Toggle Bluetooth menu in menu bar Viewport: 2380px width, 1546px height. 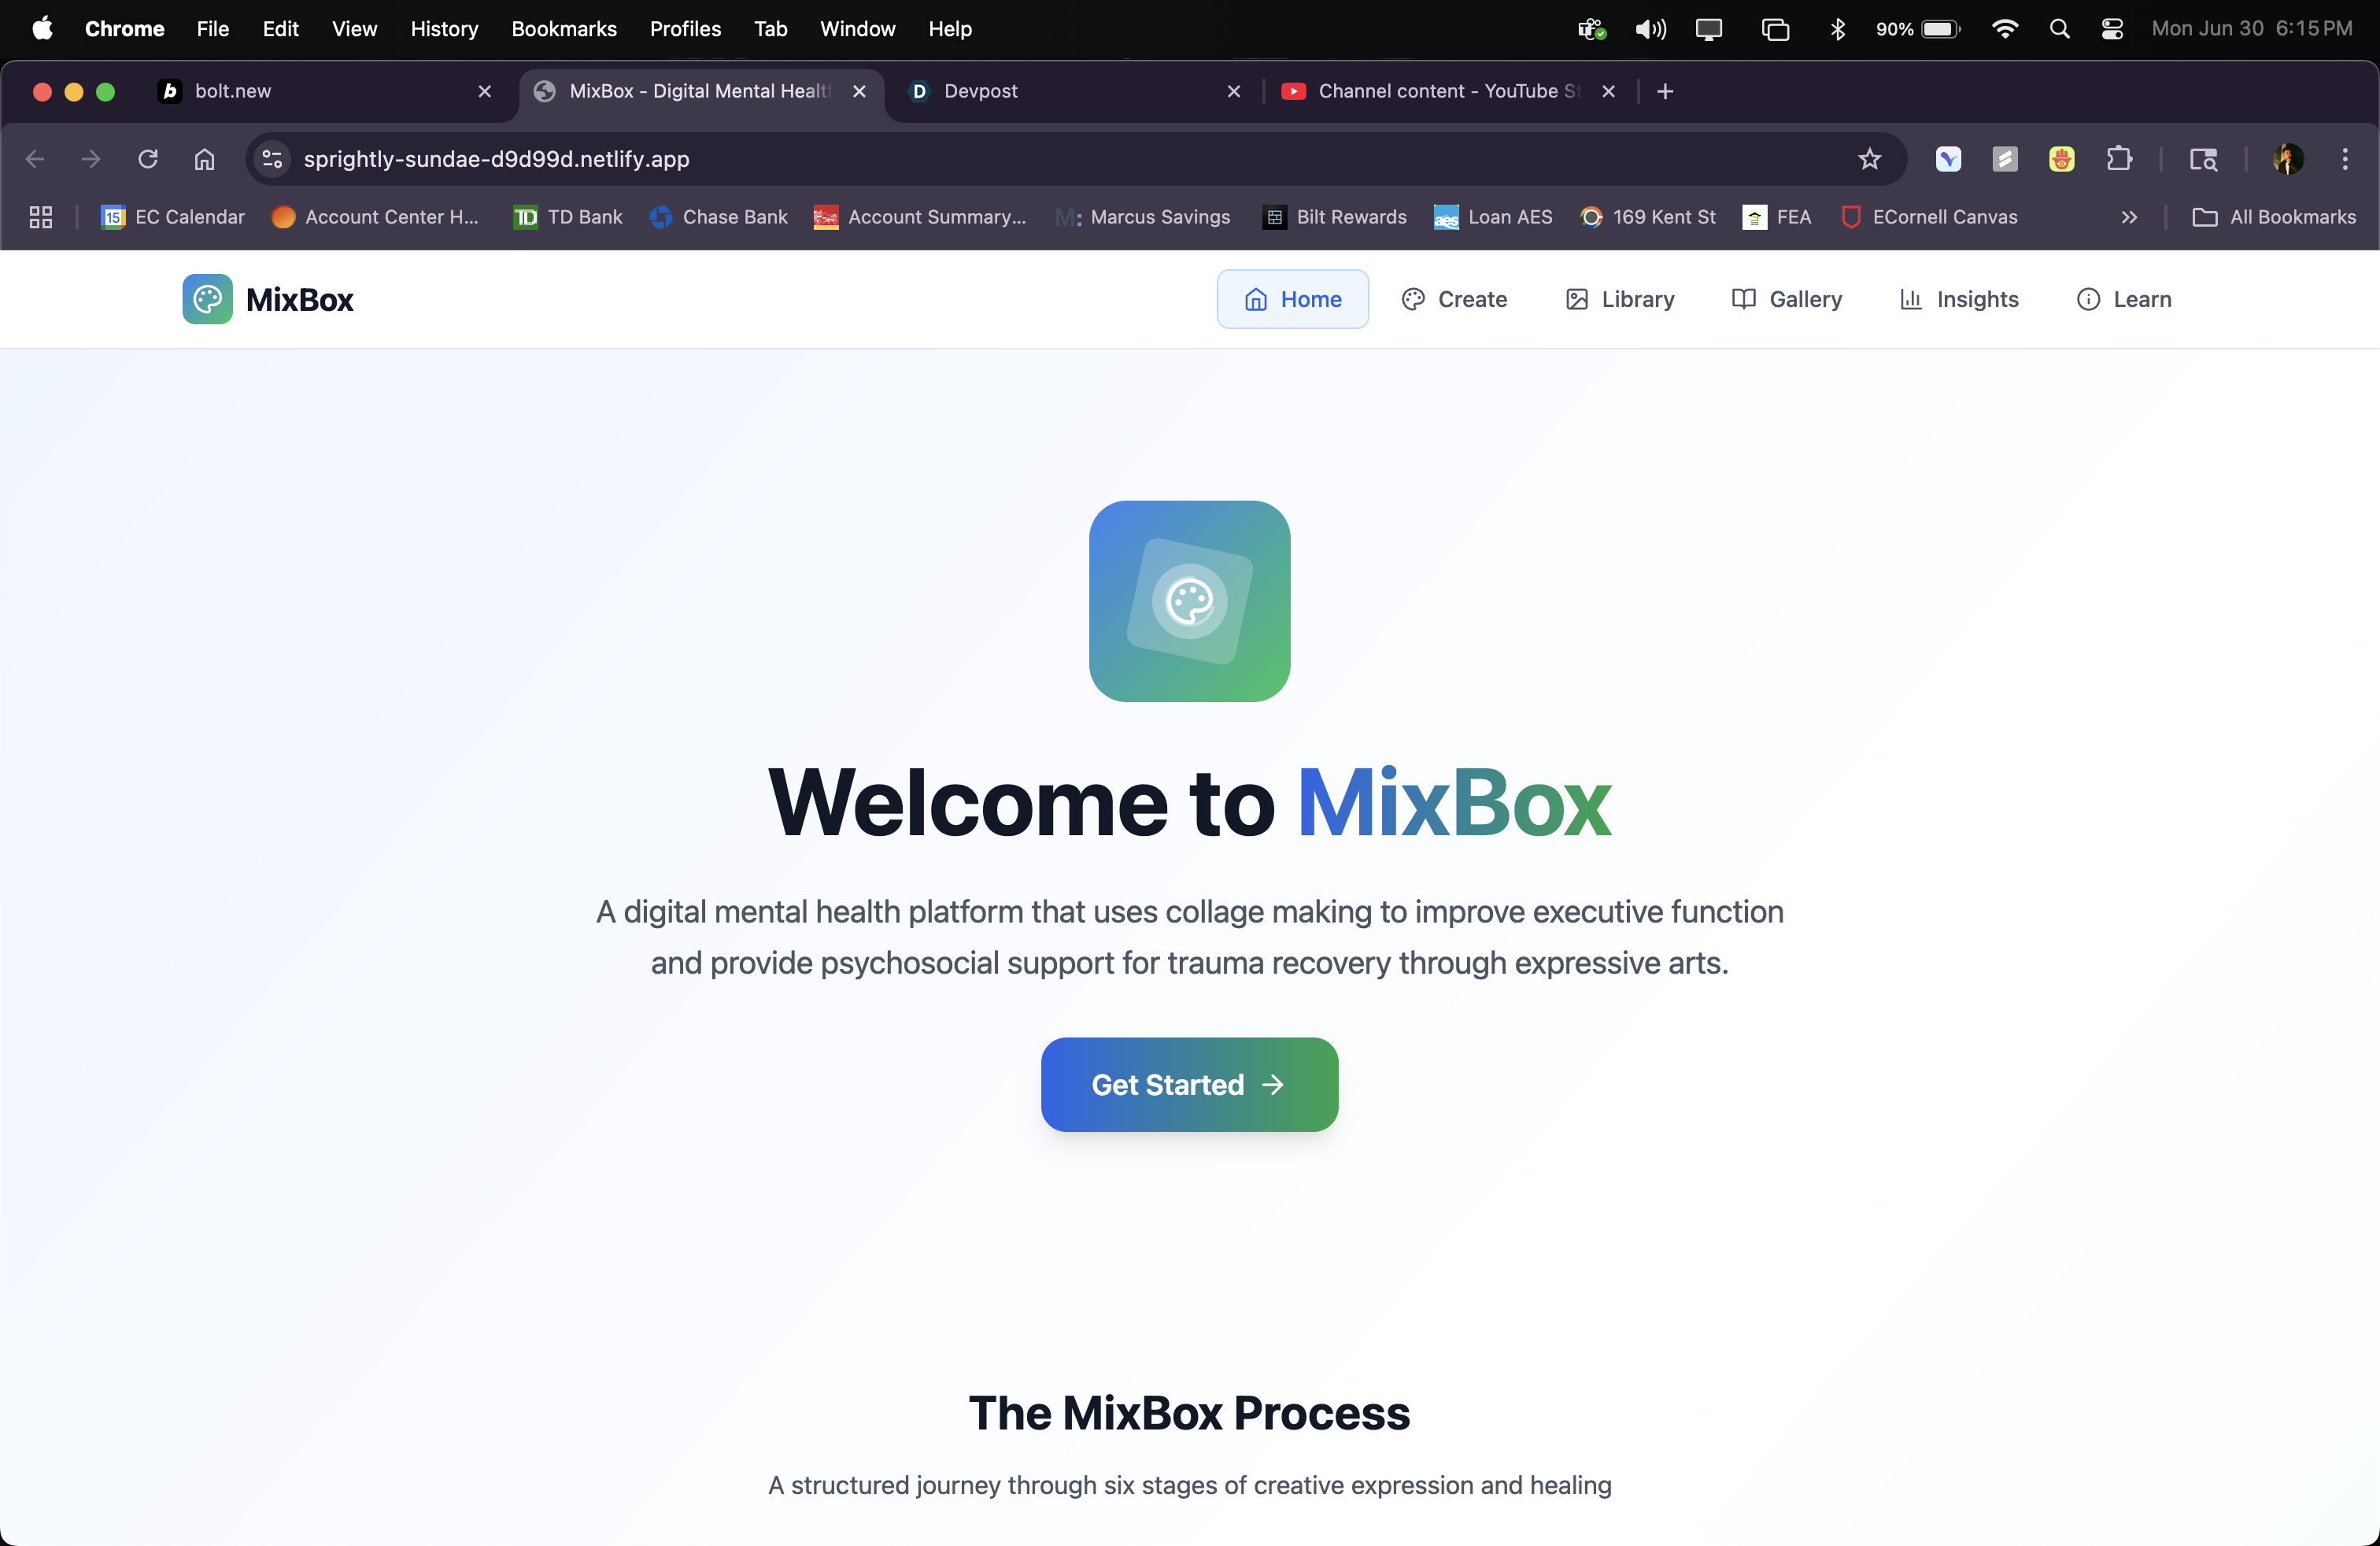(x=1837, y=29)
